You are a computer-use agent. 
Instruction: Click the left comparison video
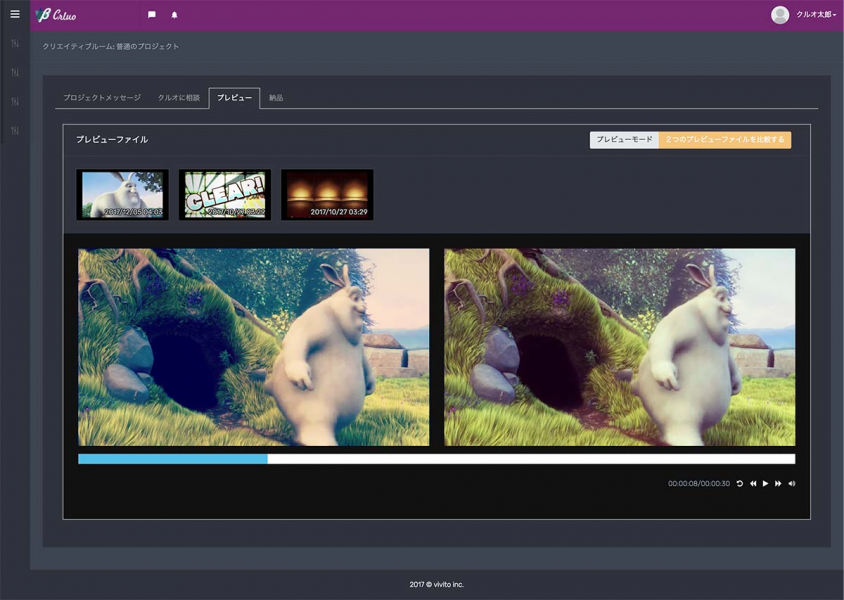(254, 347)
